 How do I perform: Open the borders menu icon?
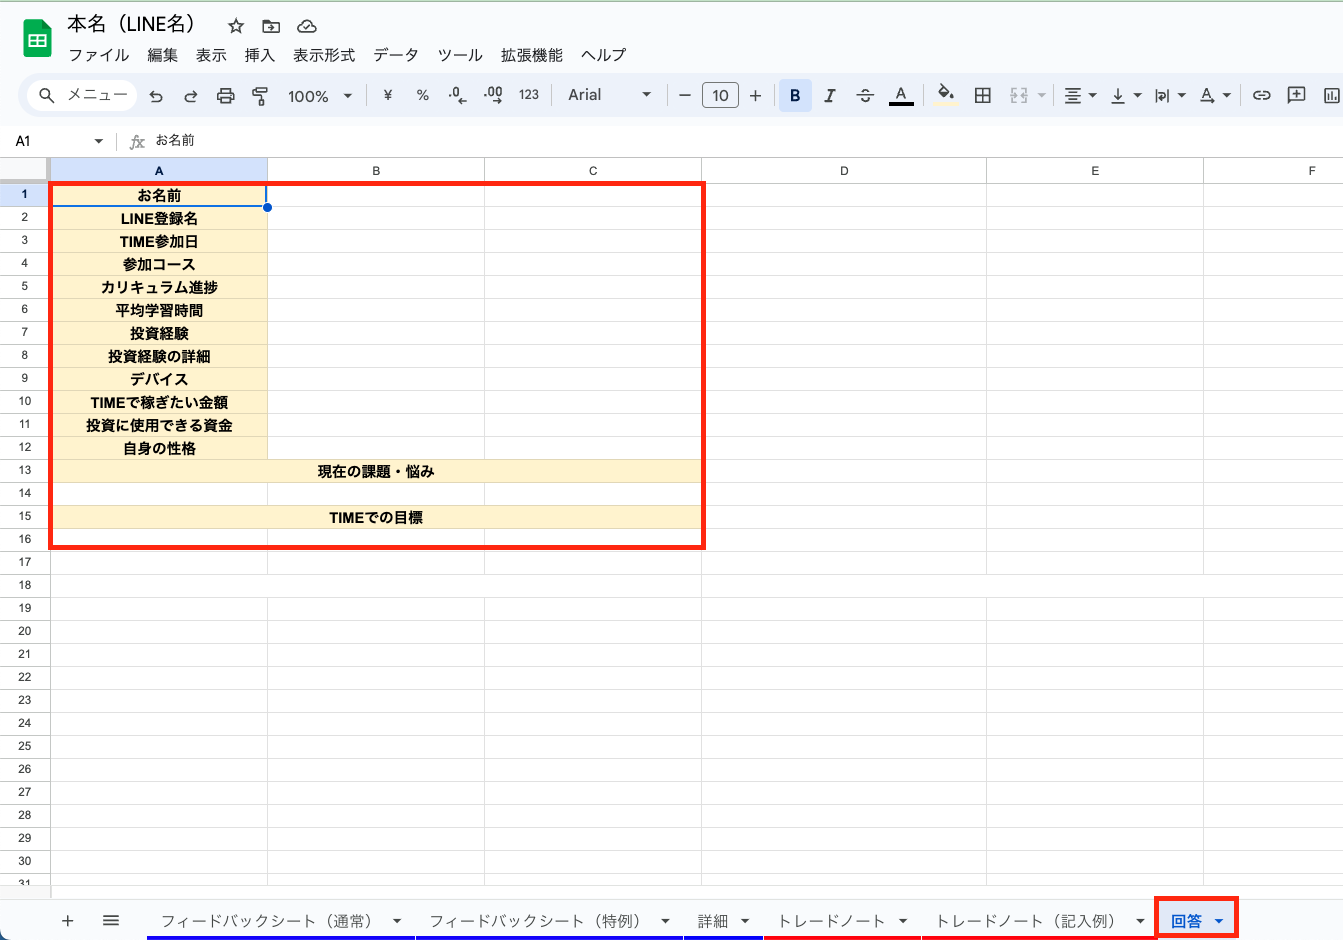pyautogui.click(x=983, y=95)
